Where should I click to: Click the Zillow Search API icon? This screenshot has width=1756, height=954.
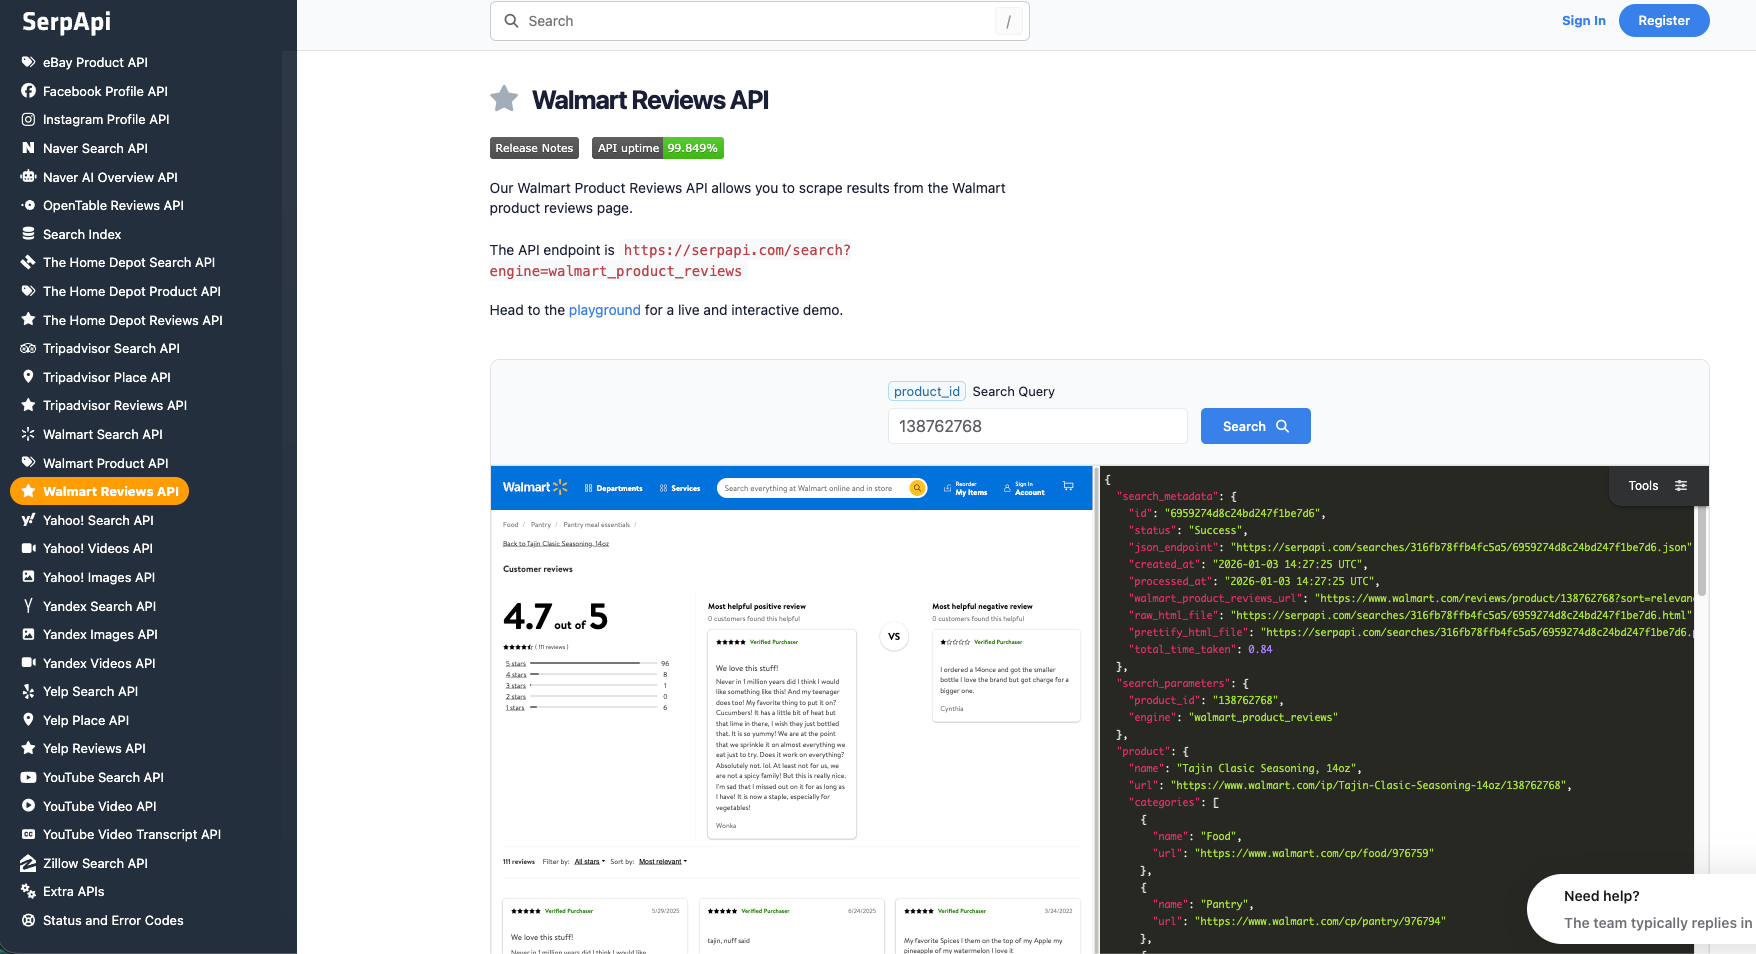(x=28, y=863)
